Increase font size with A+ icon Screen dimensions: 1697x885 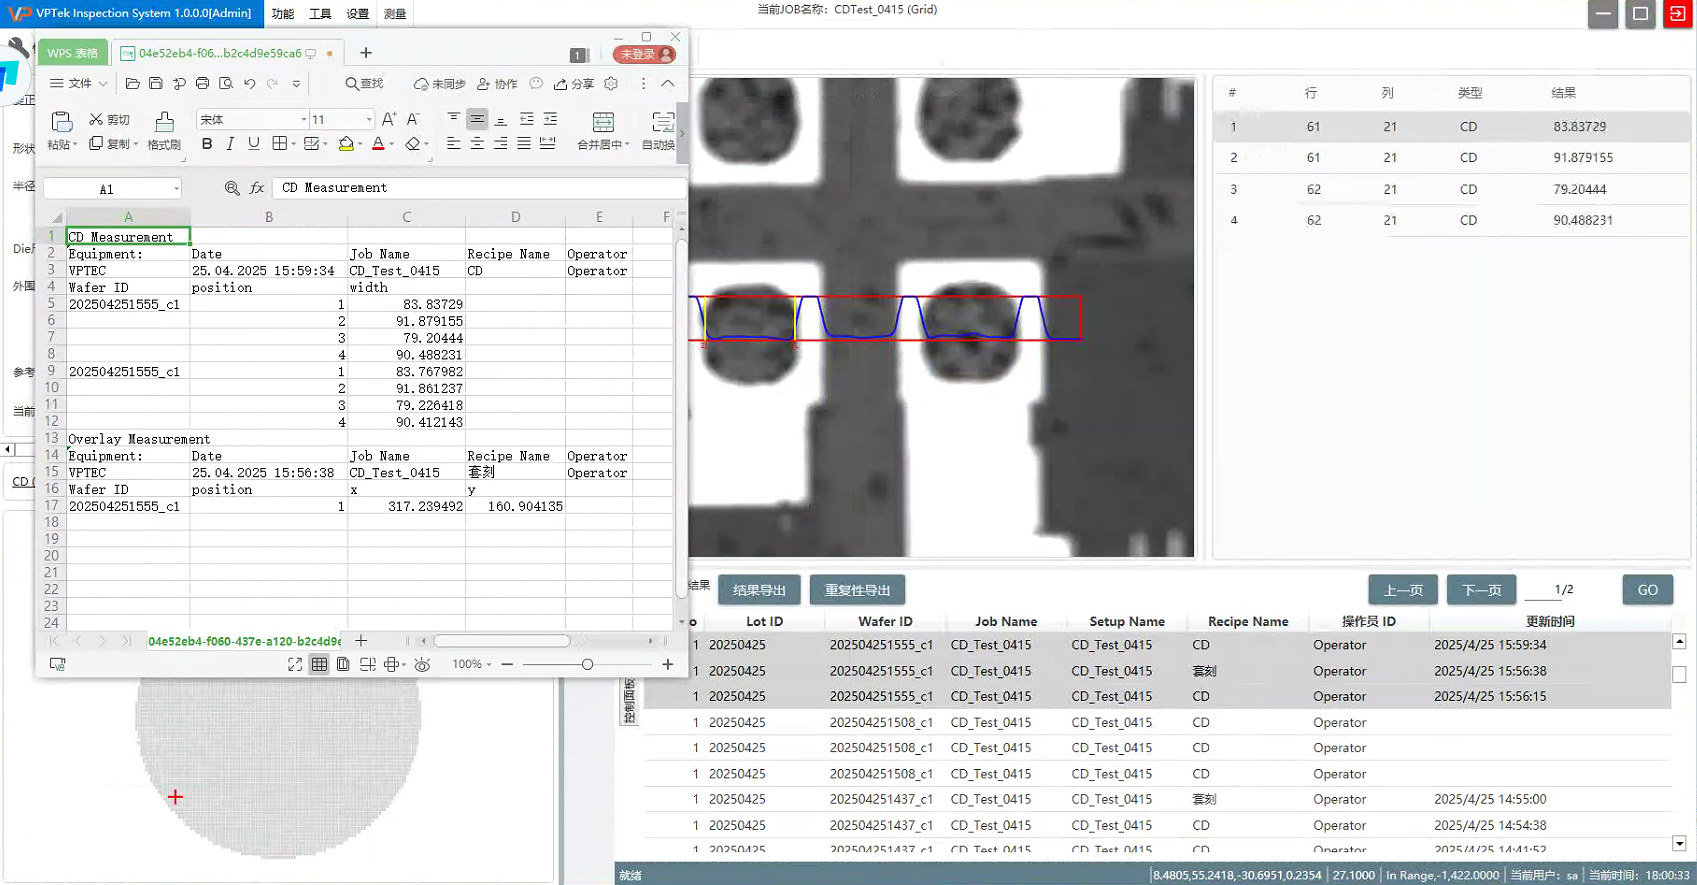pyautogui.click(x=389, y=119)
